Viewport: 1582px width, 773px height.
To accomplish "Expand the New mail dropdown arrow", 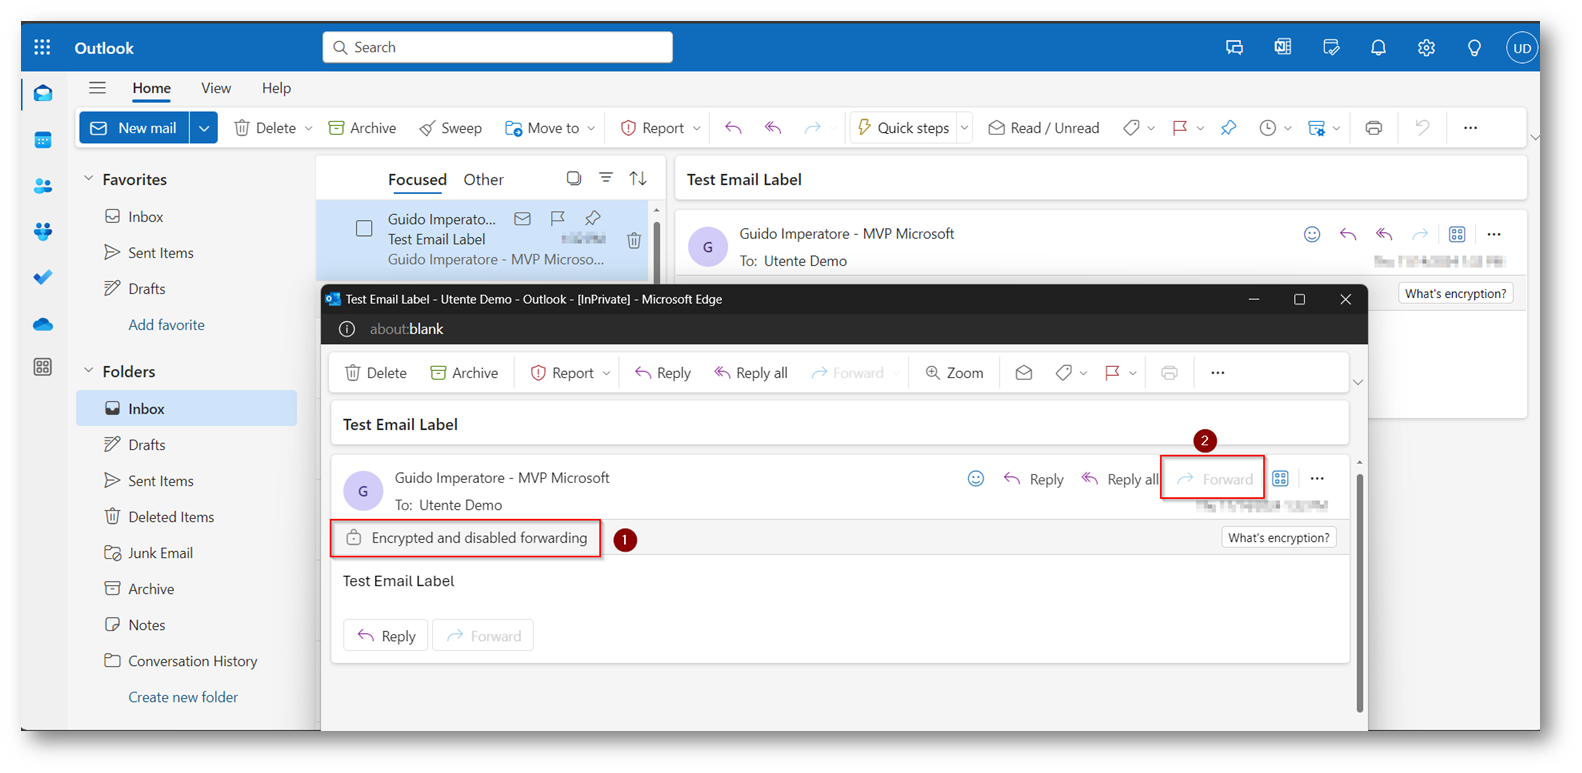I will pos(204,128).
